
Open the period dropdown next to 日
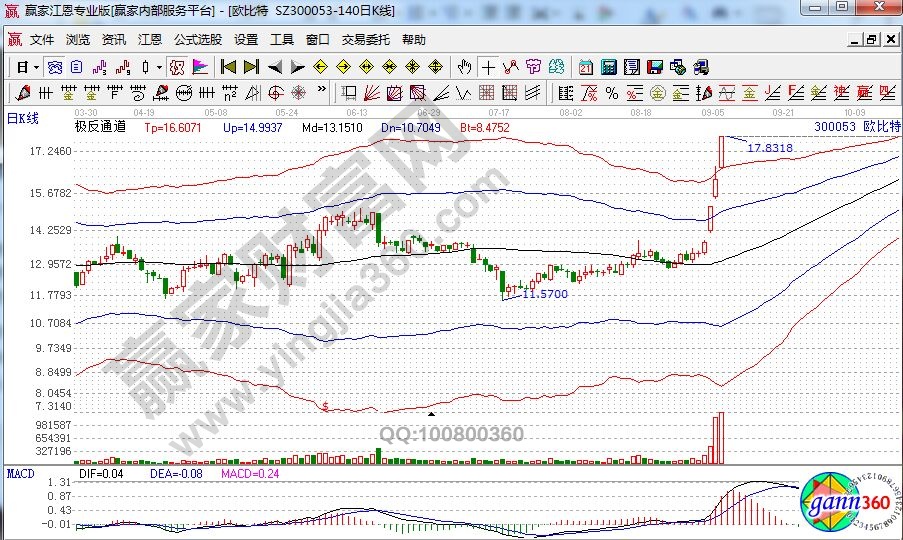coord(37,67)
